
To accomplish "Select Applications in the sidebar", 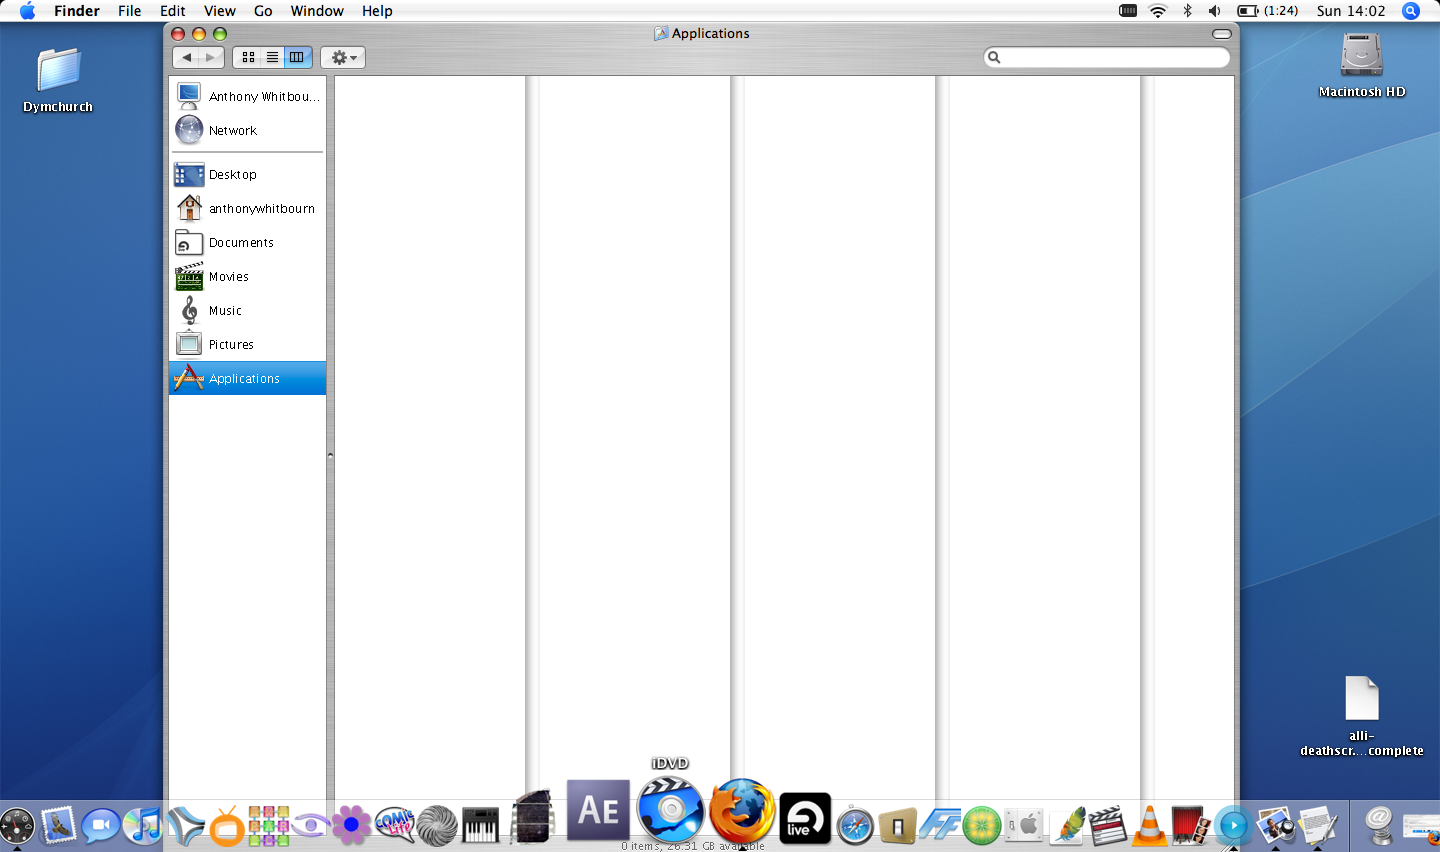I will 248,378.
